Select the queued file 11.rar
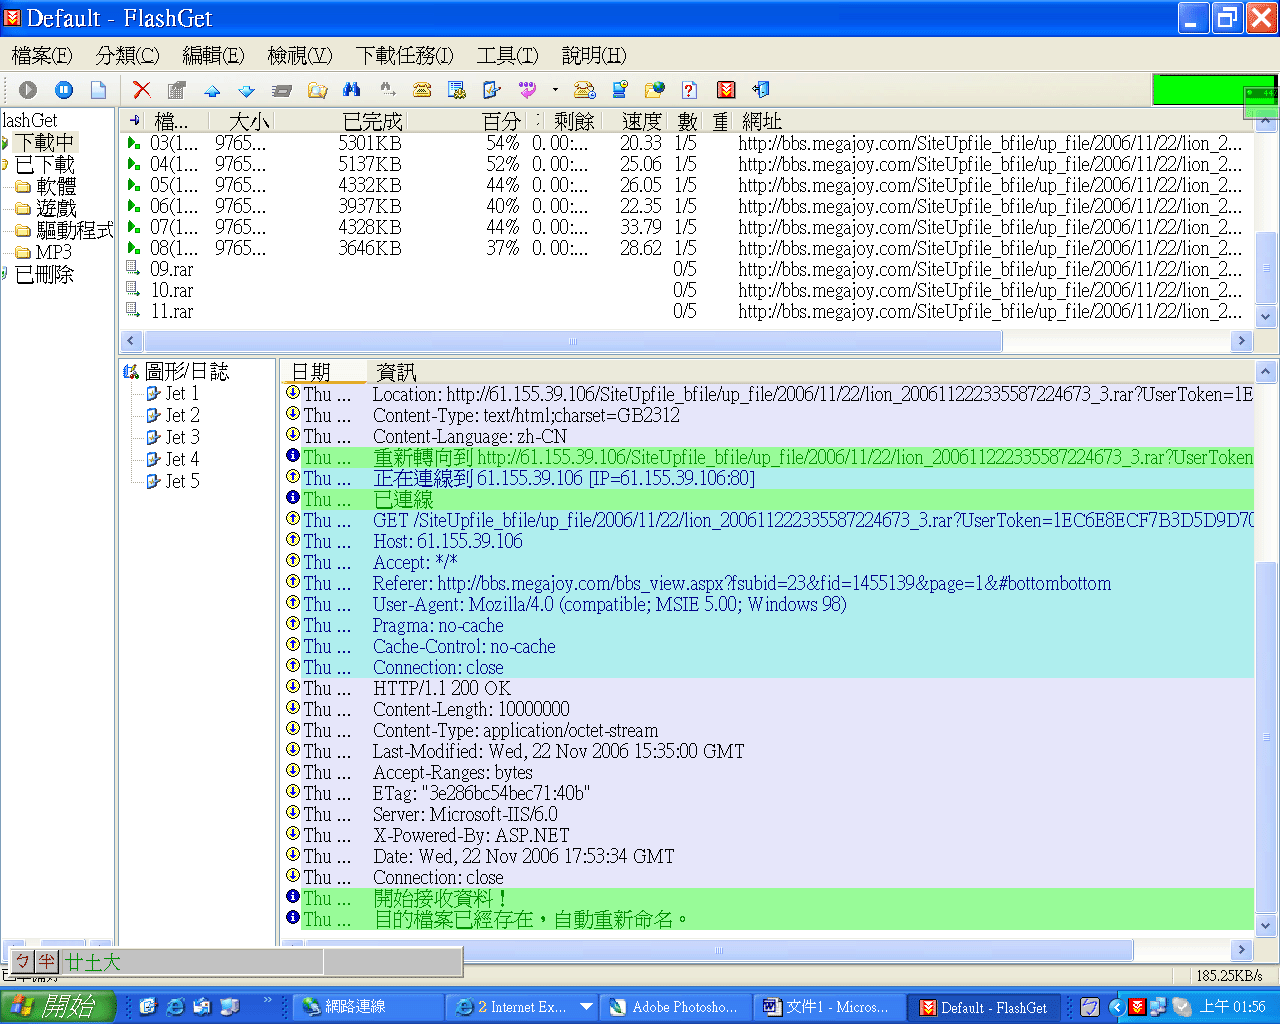This screenshot has width=1280, height=1024. tap(685, 311)
